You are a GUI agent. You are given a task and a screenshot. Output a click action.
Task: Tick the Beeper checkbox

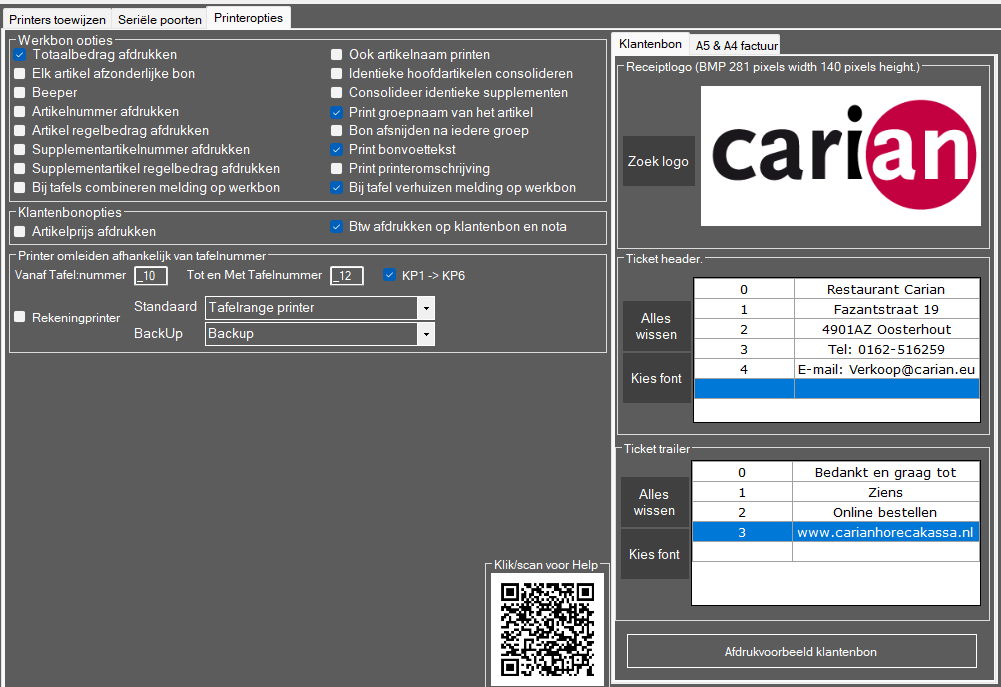coord(20,93)
